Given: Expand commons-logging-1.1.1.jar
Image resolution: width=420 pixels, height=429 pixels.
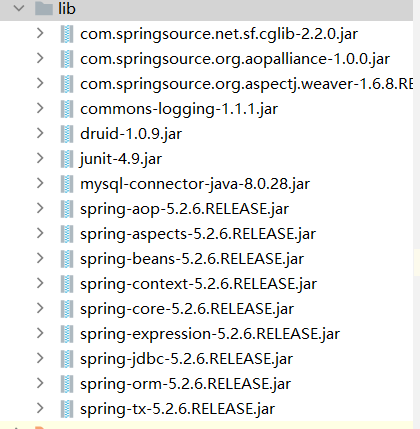Looking at the screenshot, I should (x=40, y=108).
